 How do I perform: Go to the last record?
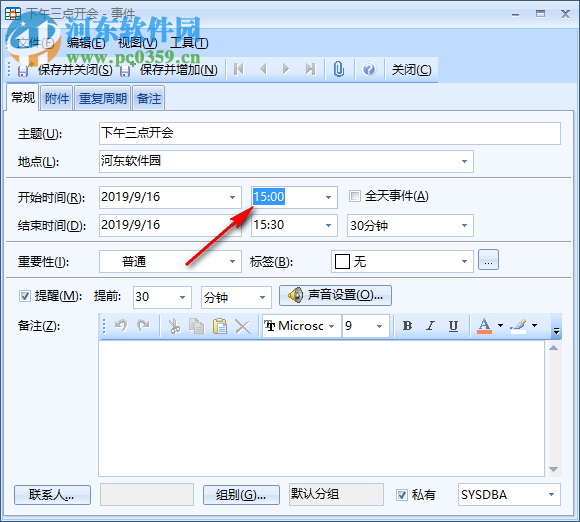[x=310, y=69]
